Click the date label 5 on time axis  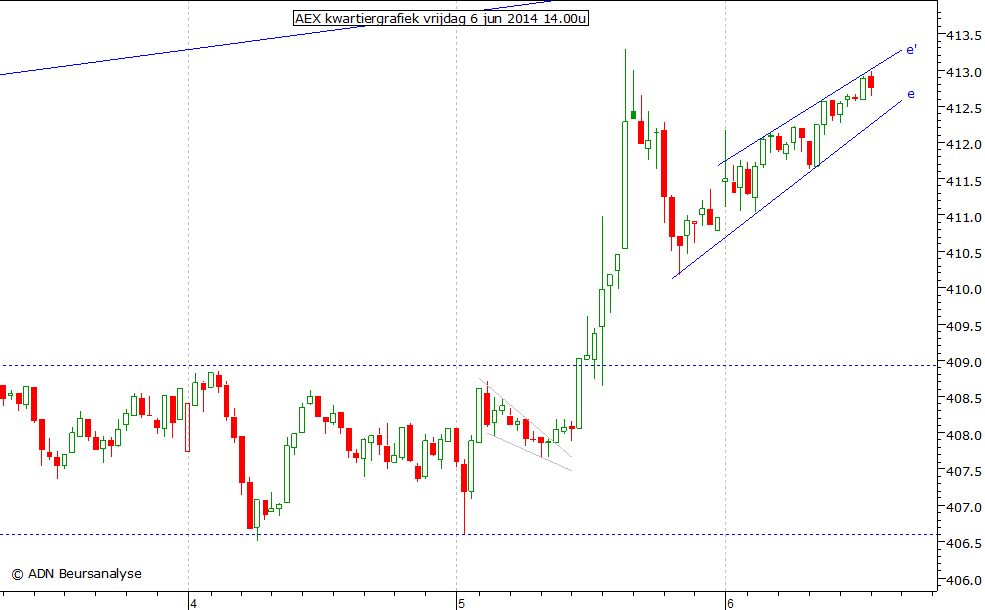[461, 604]
